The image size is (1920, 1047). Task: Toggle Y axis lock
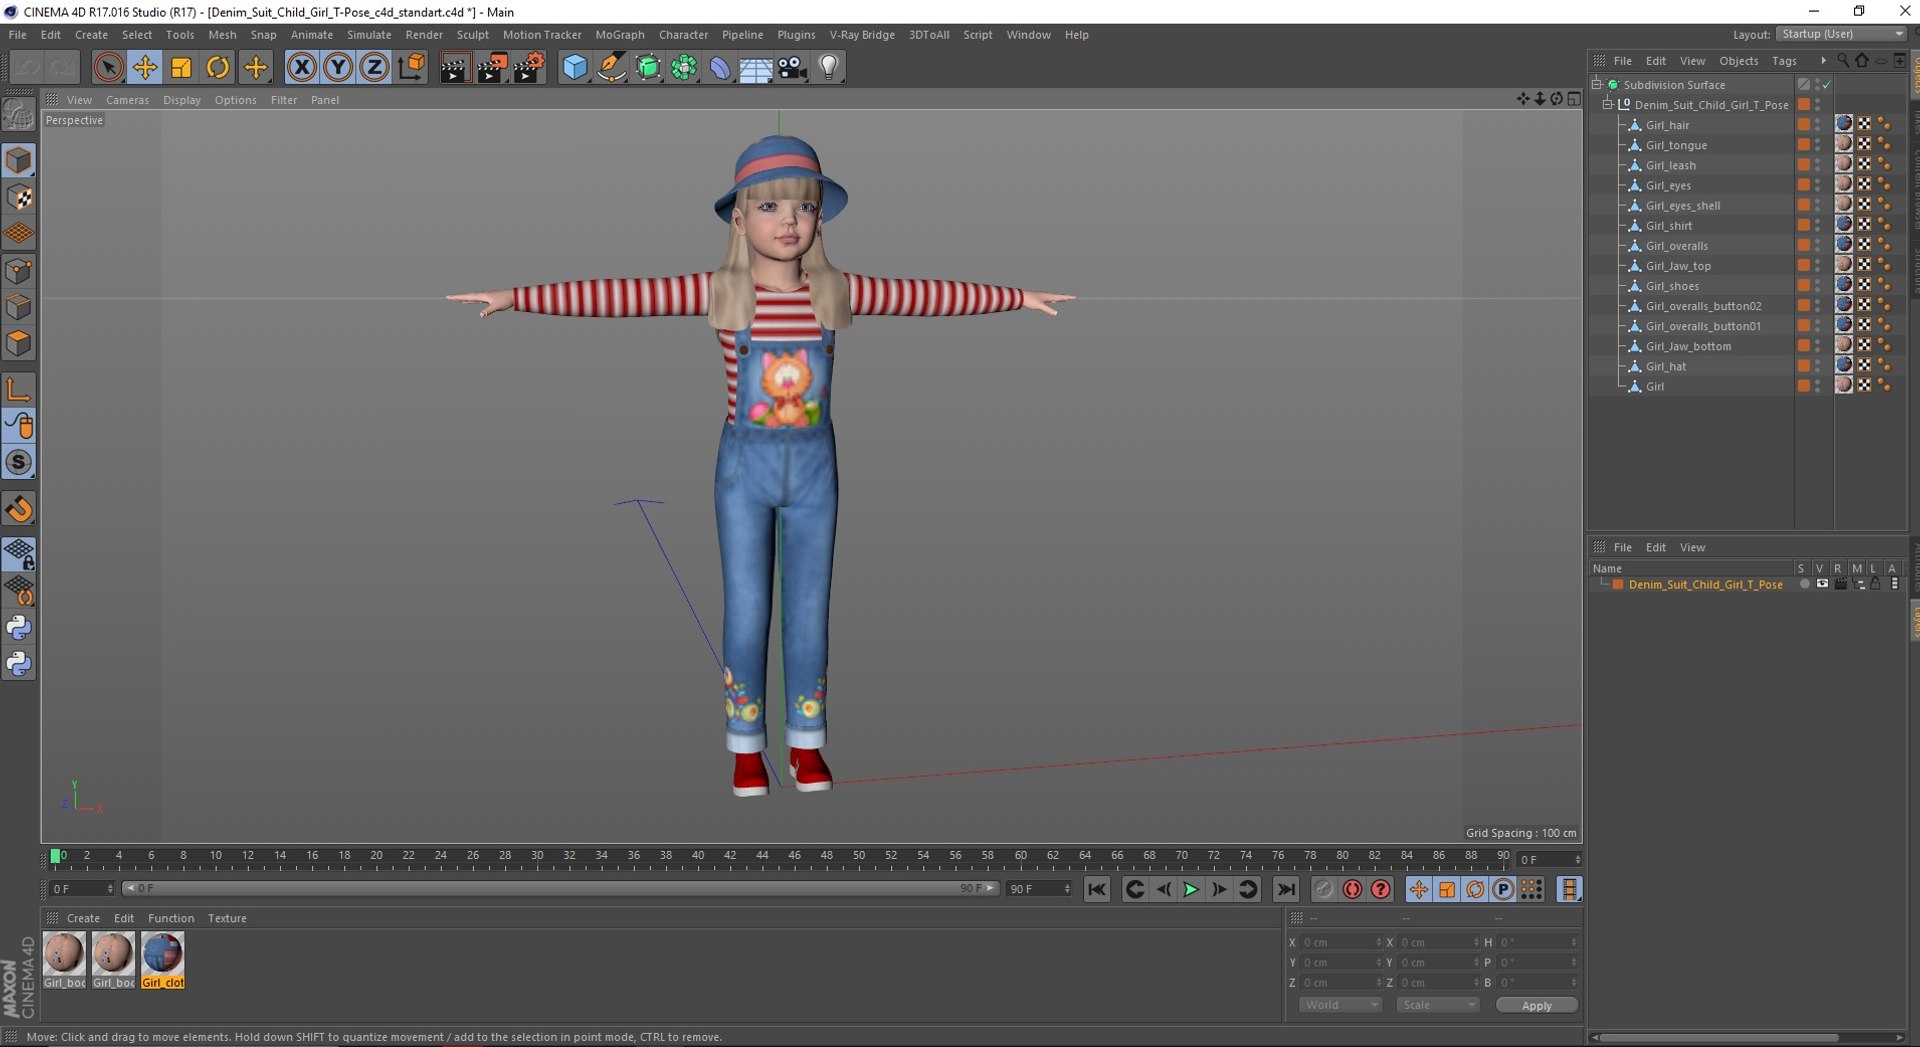338,67
